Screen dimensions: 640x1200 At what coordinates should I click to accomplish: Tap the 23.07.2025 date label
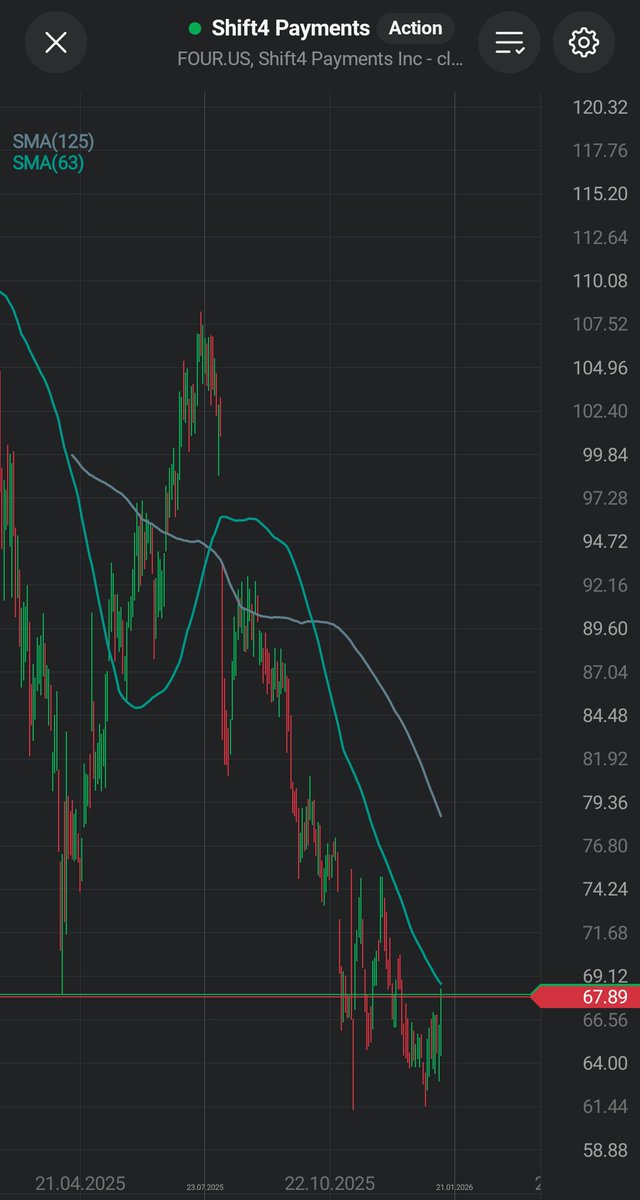click(x=205, y=1187)
